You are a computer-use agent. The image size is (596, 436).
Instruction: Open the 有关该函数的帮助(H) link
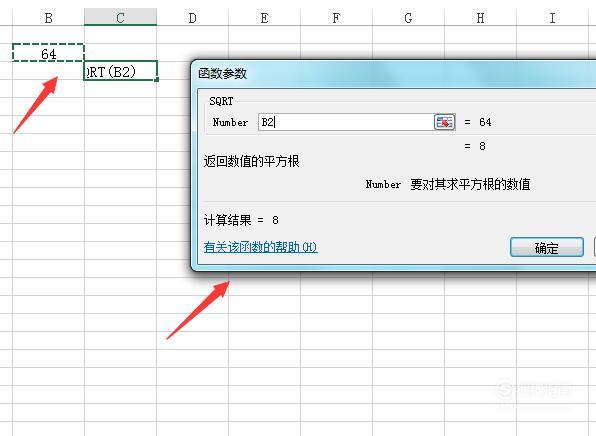pyautogui.click(x=260, y=247)
